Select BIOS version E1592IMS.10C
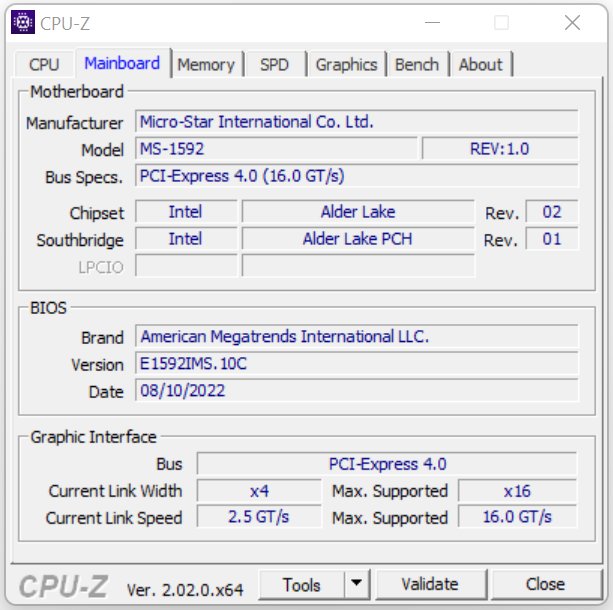Image resolution: width=613 pixels, height=610 pixels. 357,363
